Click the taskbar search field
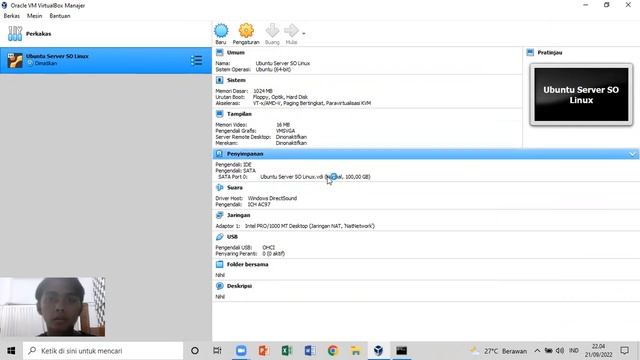Viewport: 640px width, 360px height. [103, 351]
